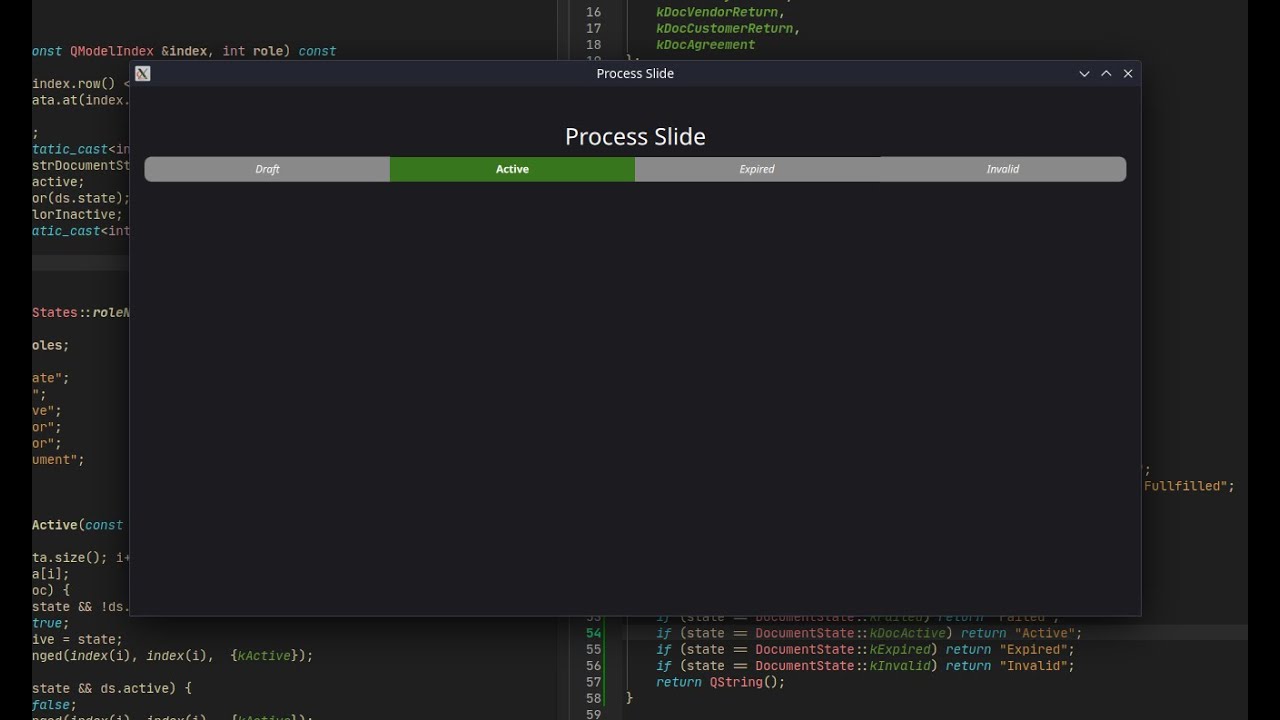The image size is (1280, 720).
Task: Click "Expired" string on line 55
Action: [1033, 649]
